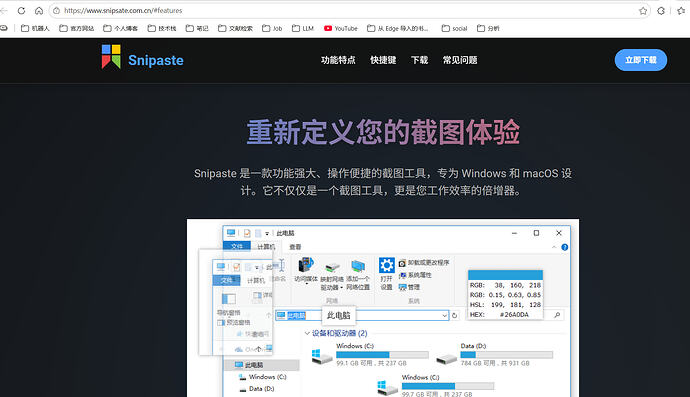
Task: Reload the page with the refresh icon
Action: 21,11
